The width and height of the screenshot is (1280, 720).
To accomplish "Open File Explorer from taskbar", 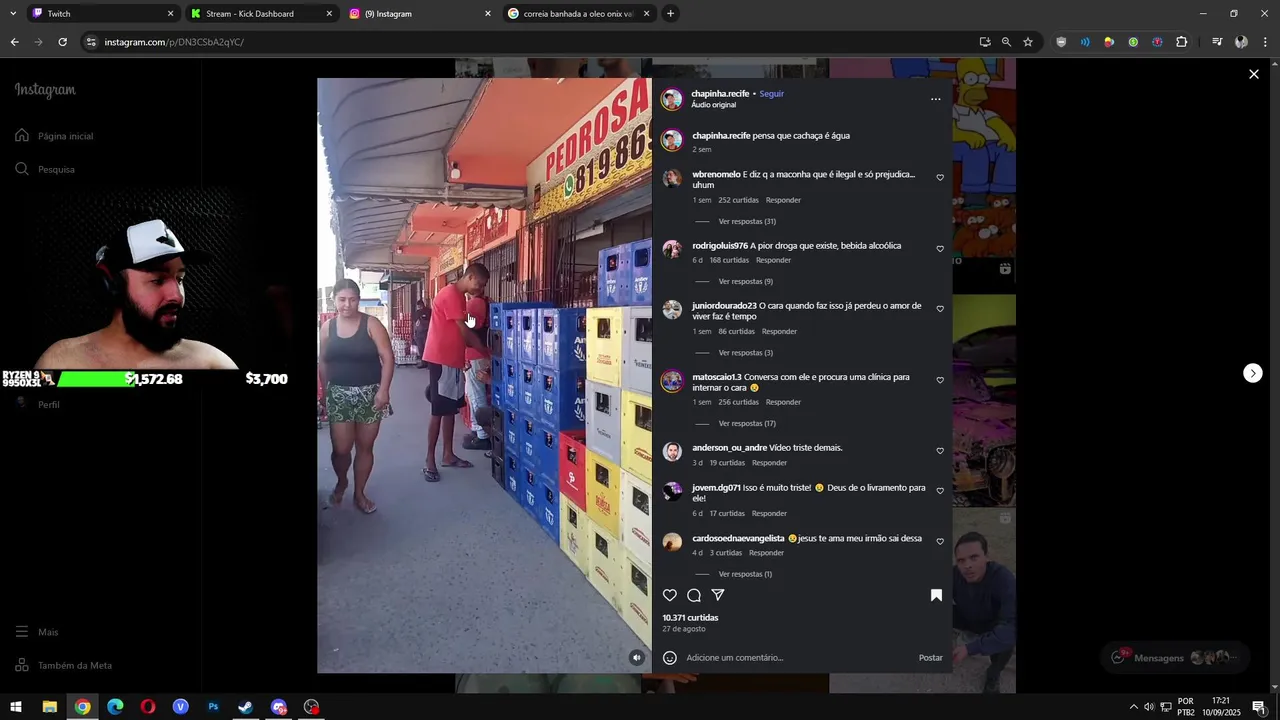I will (x=49, y=707).
